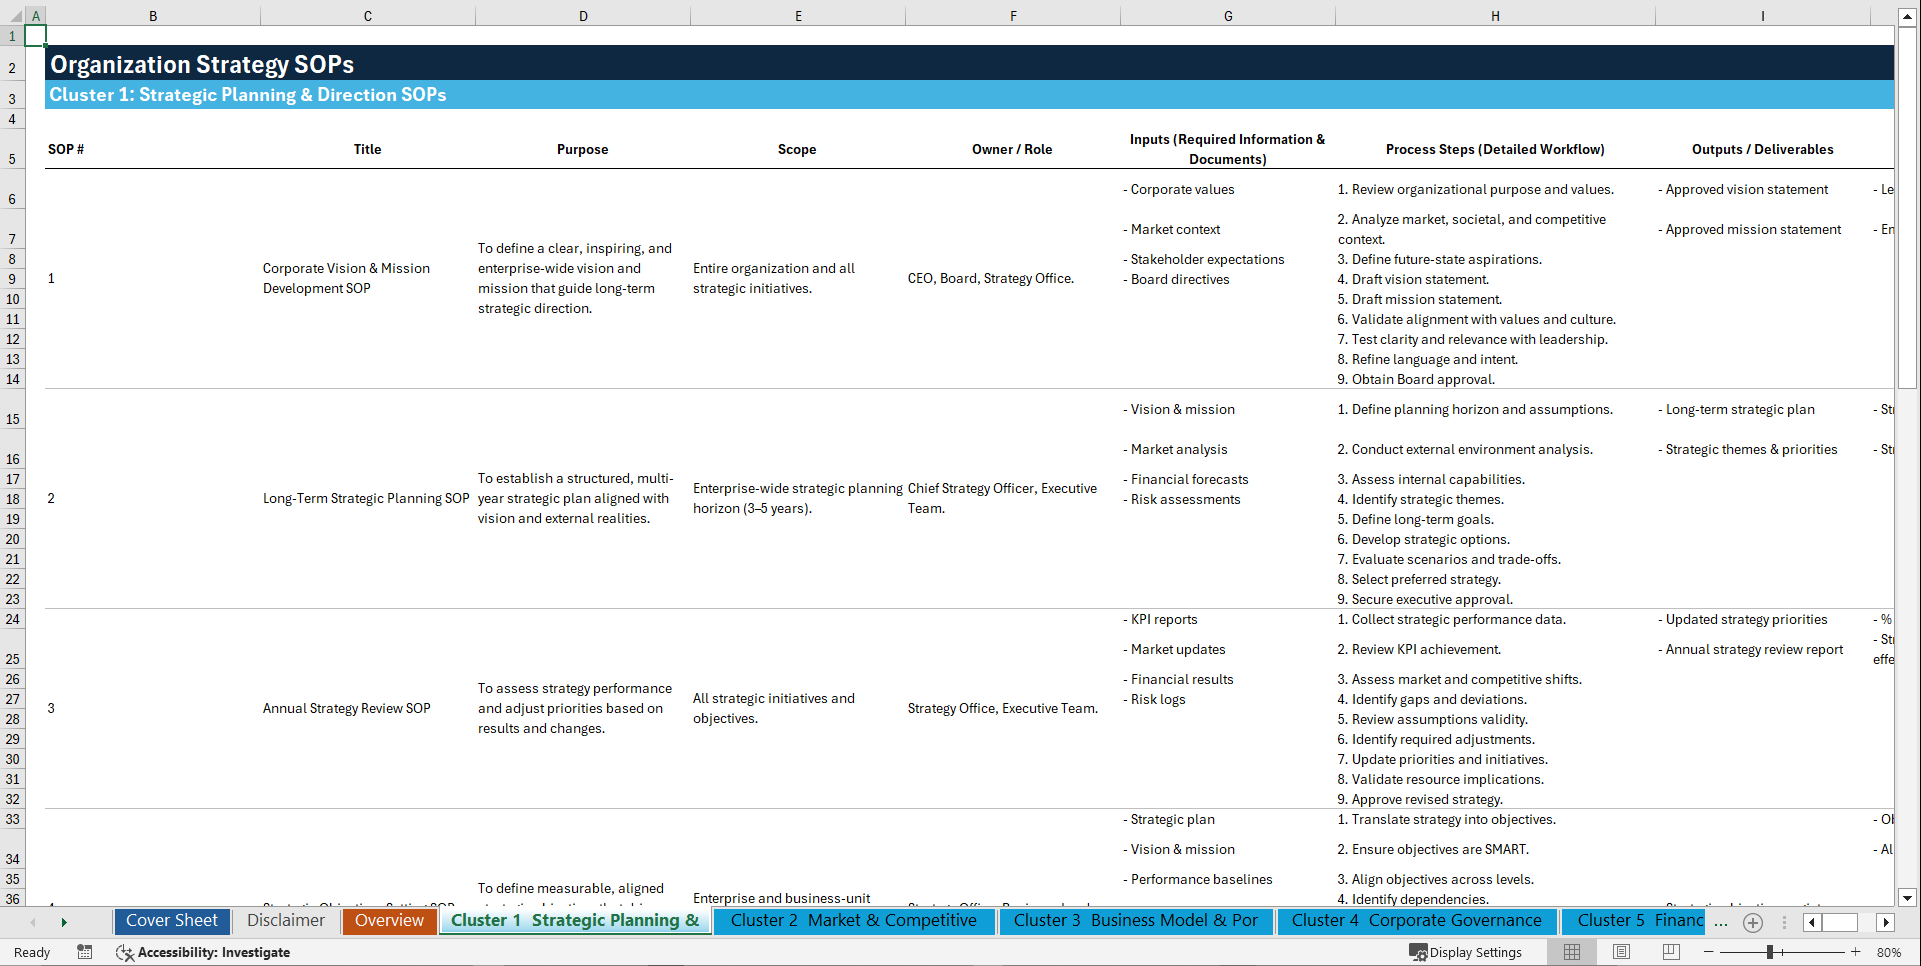The width and height of the screenshot is (1921, 966).
Task: Switch to the Disclaimer sheet tab
Action: [x=285, y=921]
